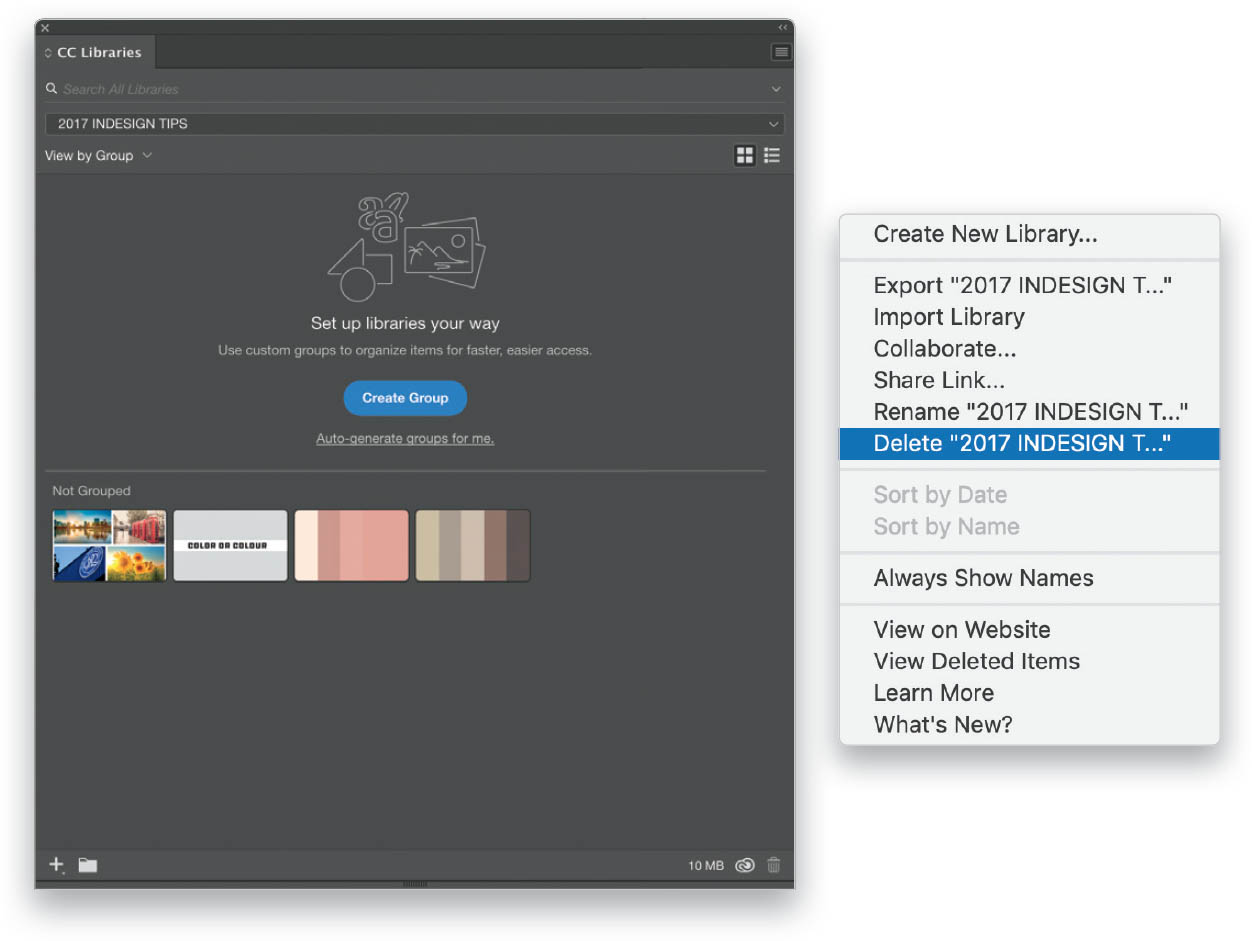Click the Create Group button
This screenshot has height=941, width=1252.
point(405,398)
